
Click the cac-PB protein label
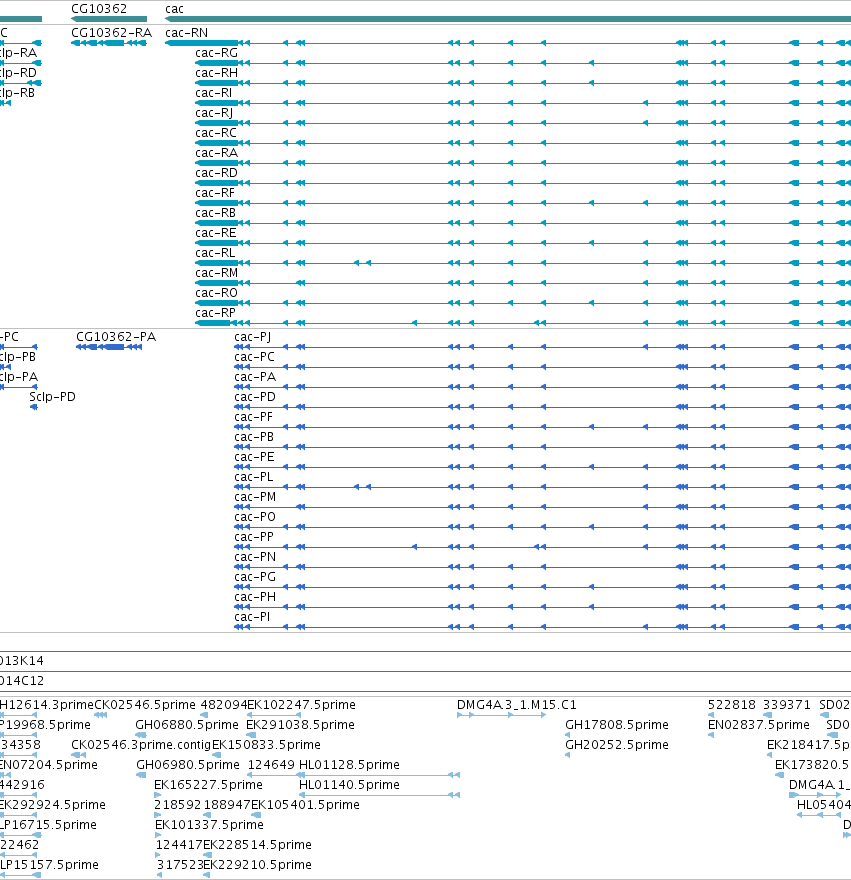[x=254, y=437]
